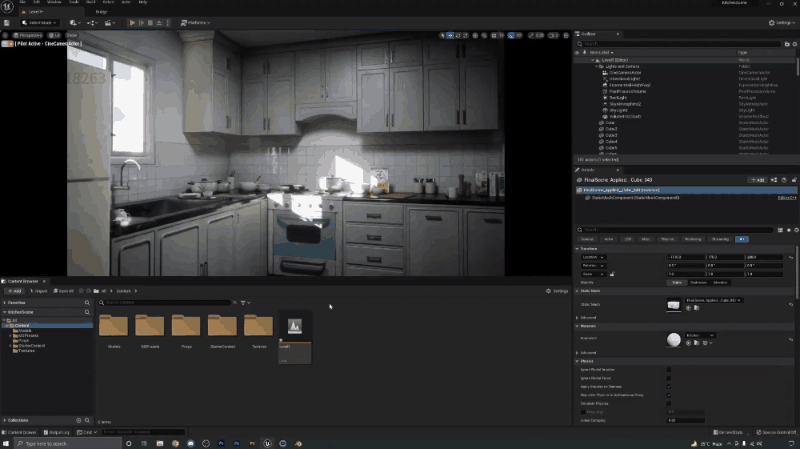Click the Import button in Content Browser

38,291
